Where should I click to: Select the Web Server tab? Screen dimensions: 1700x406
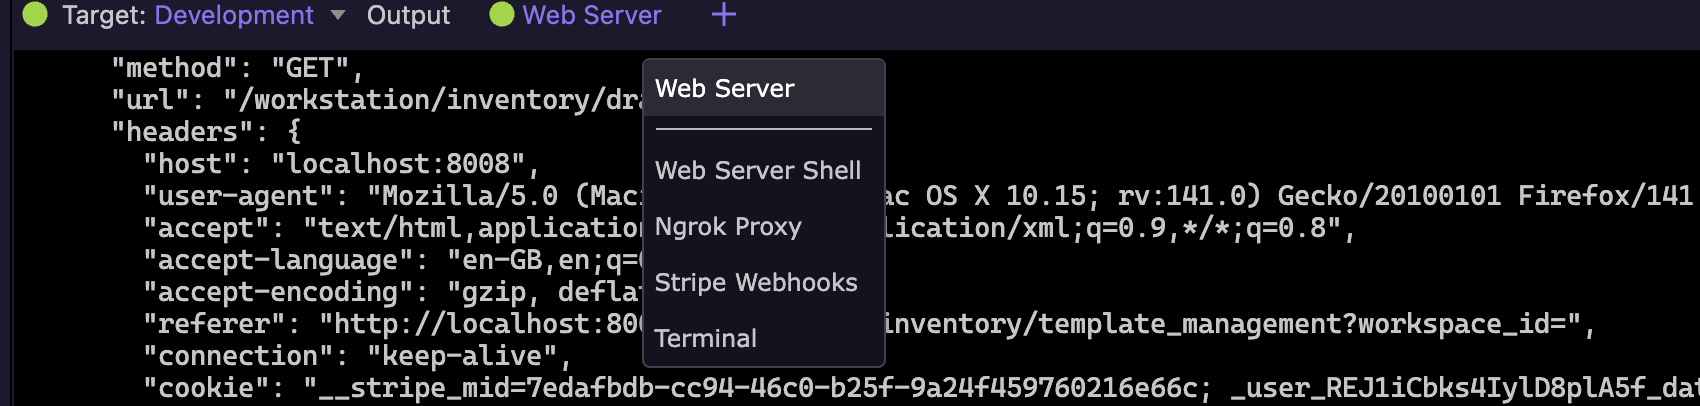tap(592, 15)
